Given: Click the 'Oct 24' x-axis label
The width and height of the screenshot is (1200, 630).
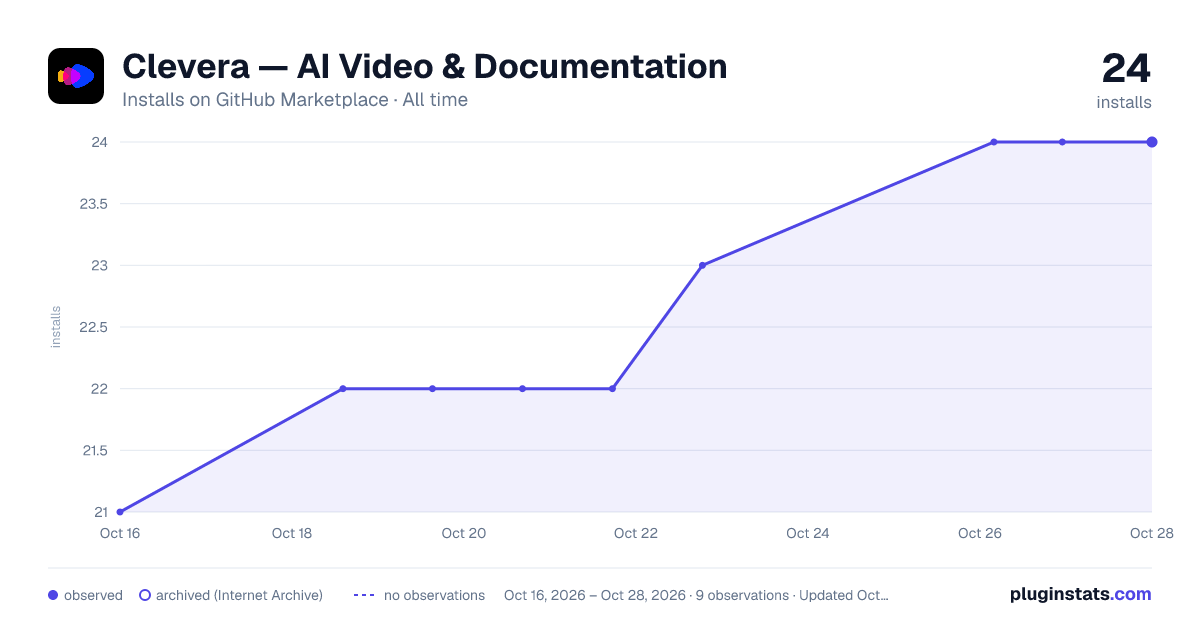Looking at the screenshot, I should [x=808, y=533].
